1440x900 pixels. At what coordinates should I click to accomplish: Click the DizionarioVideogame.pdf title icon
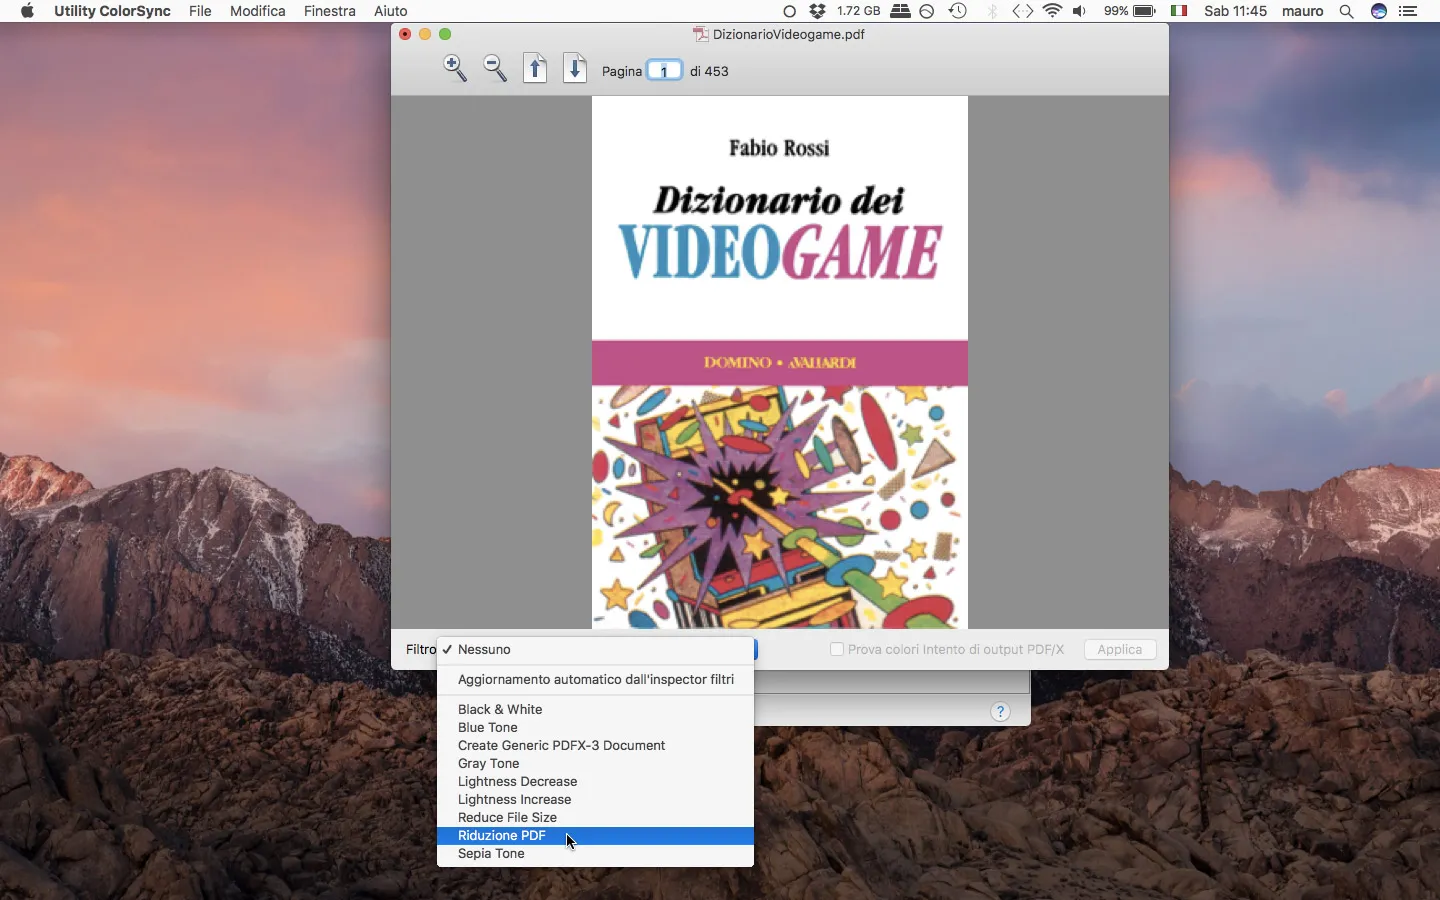click(x=701, y=34)
